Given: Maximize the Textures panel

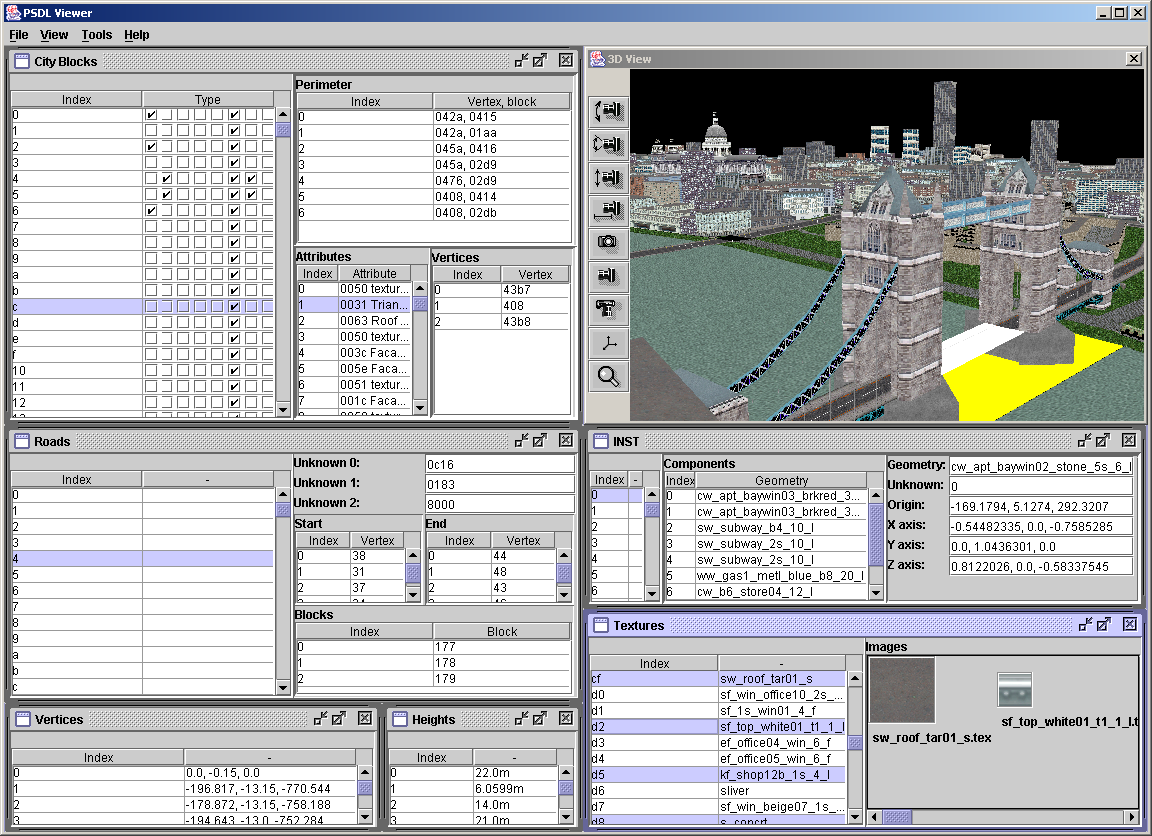Looking at the screenshot, I should pos(1103,625).
